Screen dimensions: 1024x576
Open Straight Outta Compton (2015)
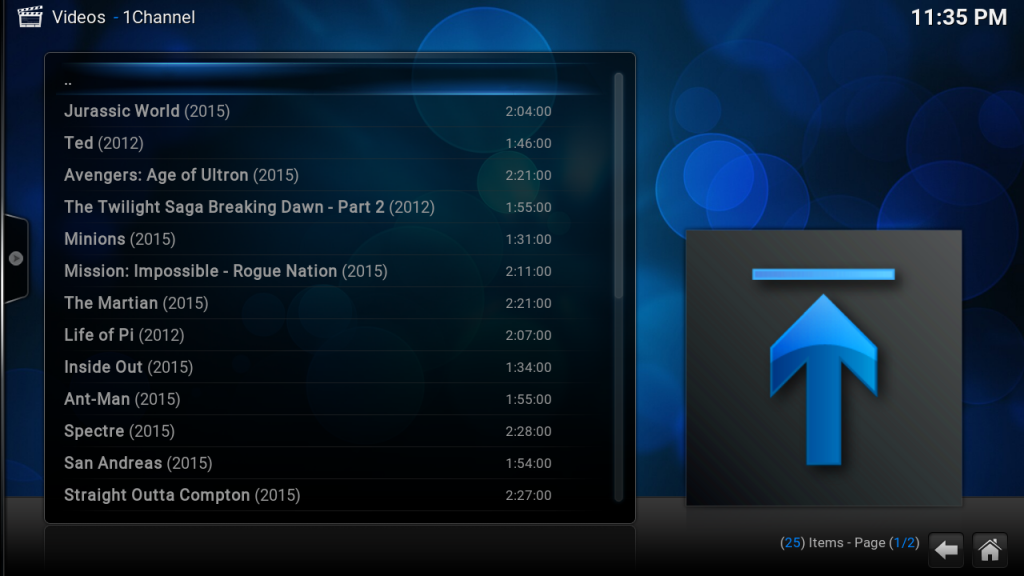(x=182, y=495)
